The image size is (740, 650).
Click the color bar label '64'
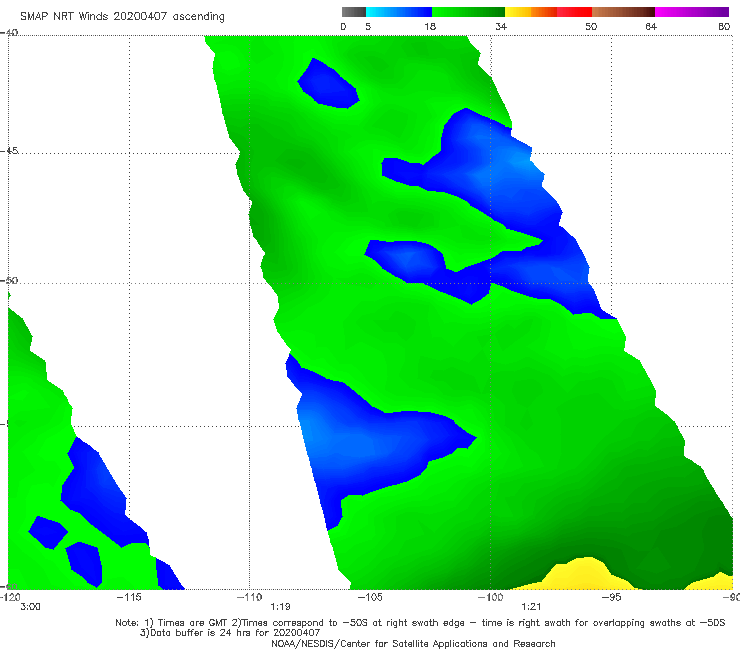click(651, 26)
